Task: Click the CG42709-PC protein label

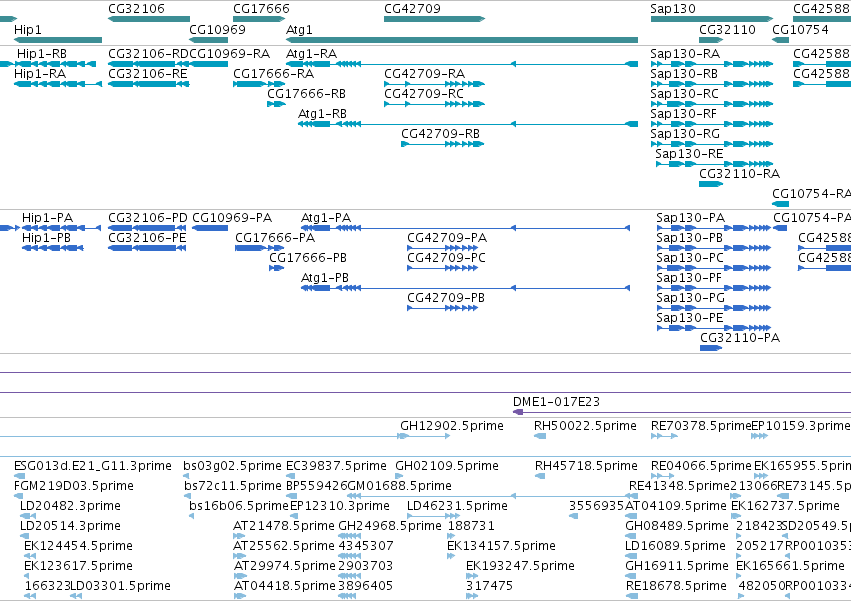Action: tap(446, 257)
